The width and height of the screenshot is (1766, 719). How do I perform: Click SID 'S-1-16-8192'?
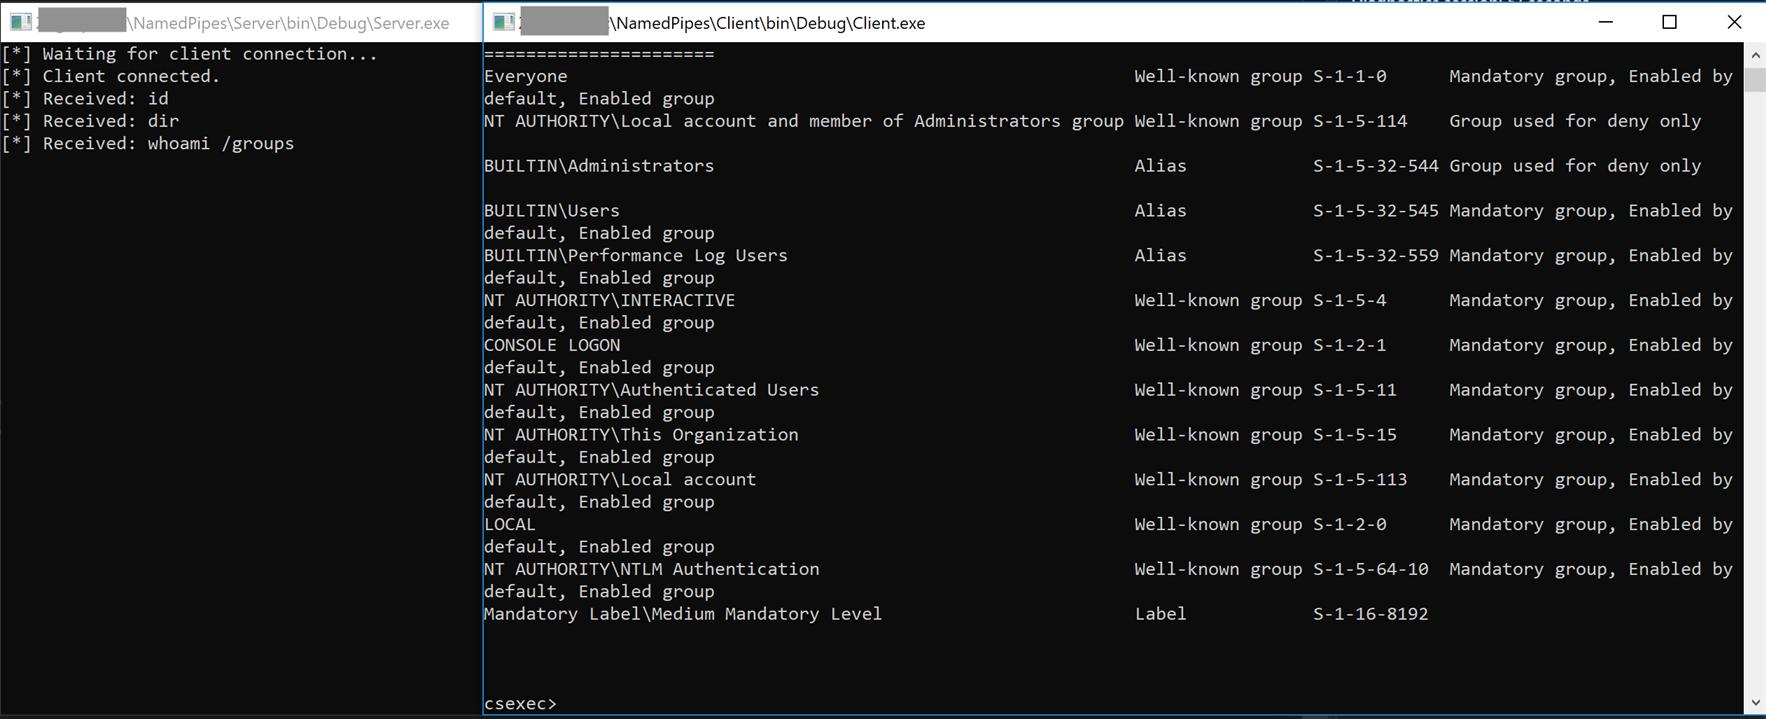[1371, 614]
